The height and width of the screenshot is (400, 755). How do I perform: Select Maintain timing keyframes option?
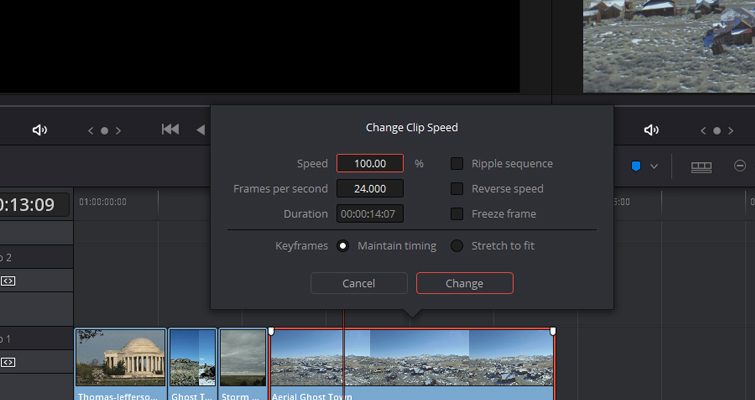coord(343,246)
